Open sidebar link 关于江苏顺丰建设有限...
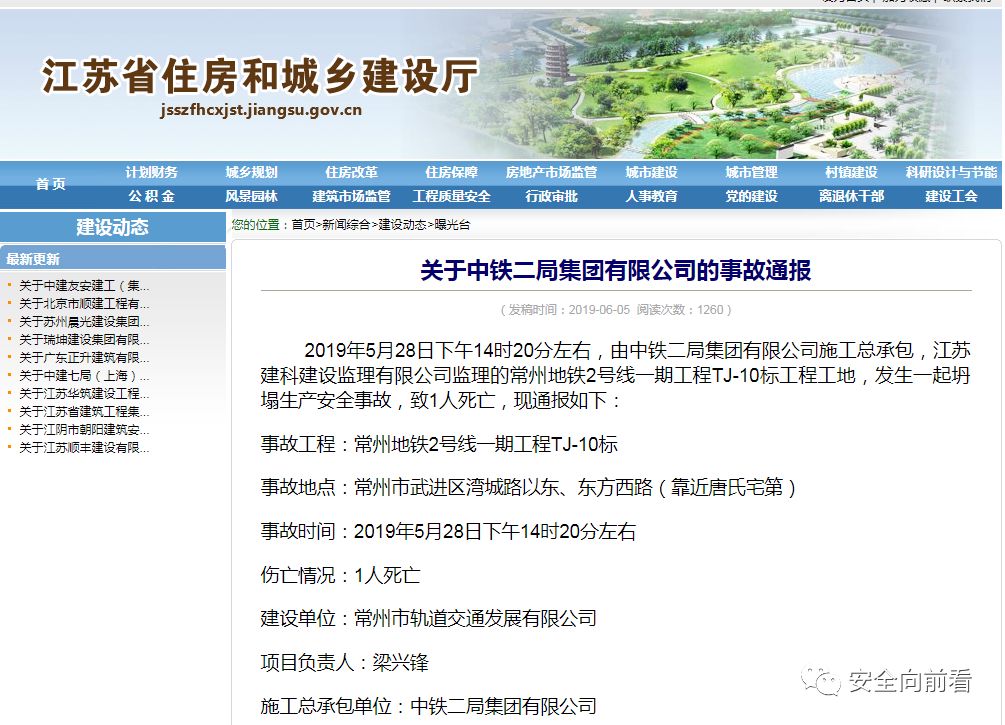 pyautogui.click(x=84, y=447)
